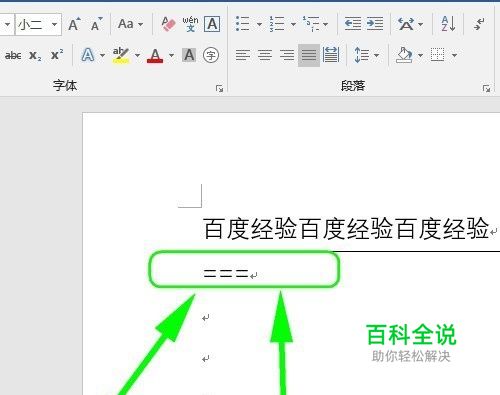This screenshot has width=500, height=395.
Task: Clear all formatting with eraser icon
Action: 168,24
